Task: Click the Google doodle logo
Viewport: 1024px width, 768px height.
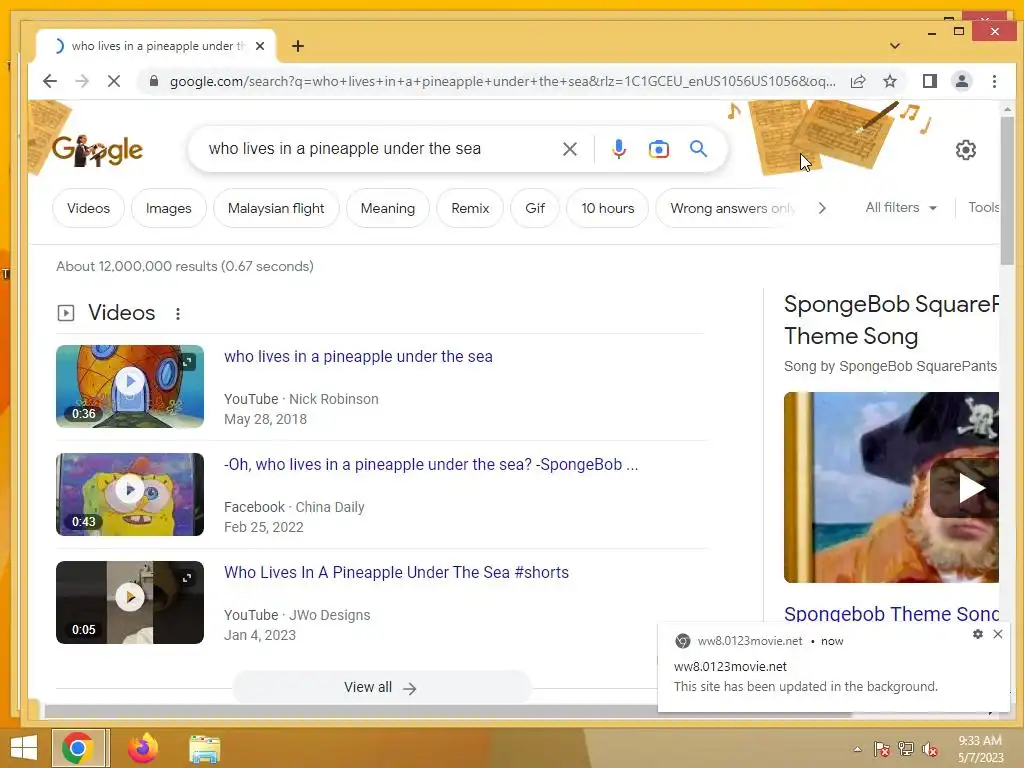Action: [x=97, y=150]
